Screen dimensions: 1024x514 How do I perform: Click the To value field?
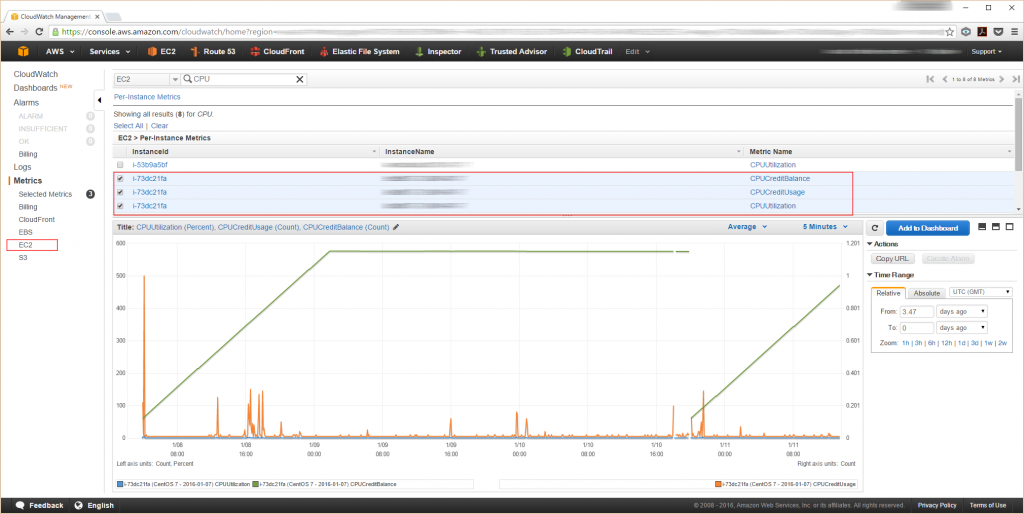917,328
